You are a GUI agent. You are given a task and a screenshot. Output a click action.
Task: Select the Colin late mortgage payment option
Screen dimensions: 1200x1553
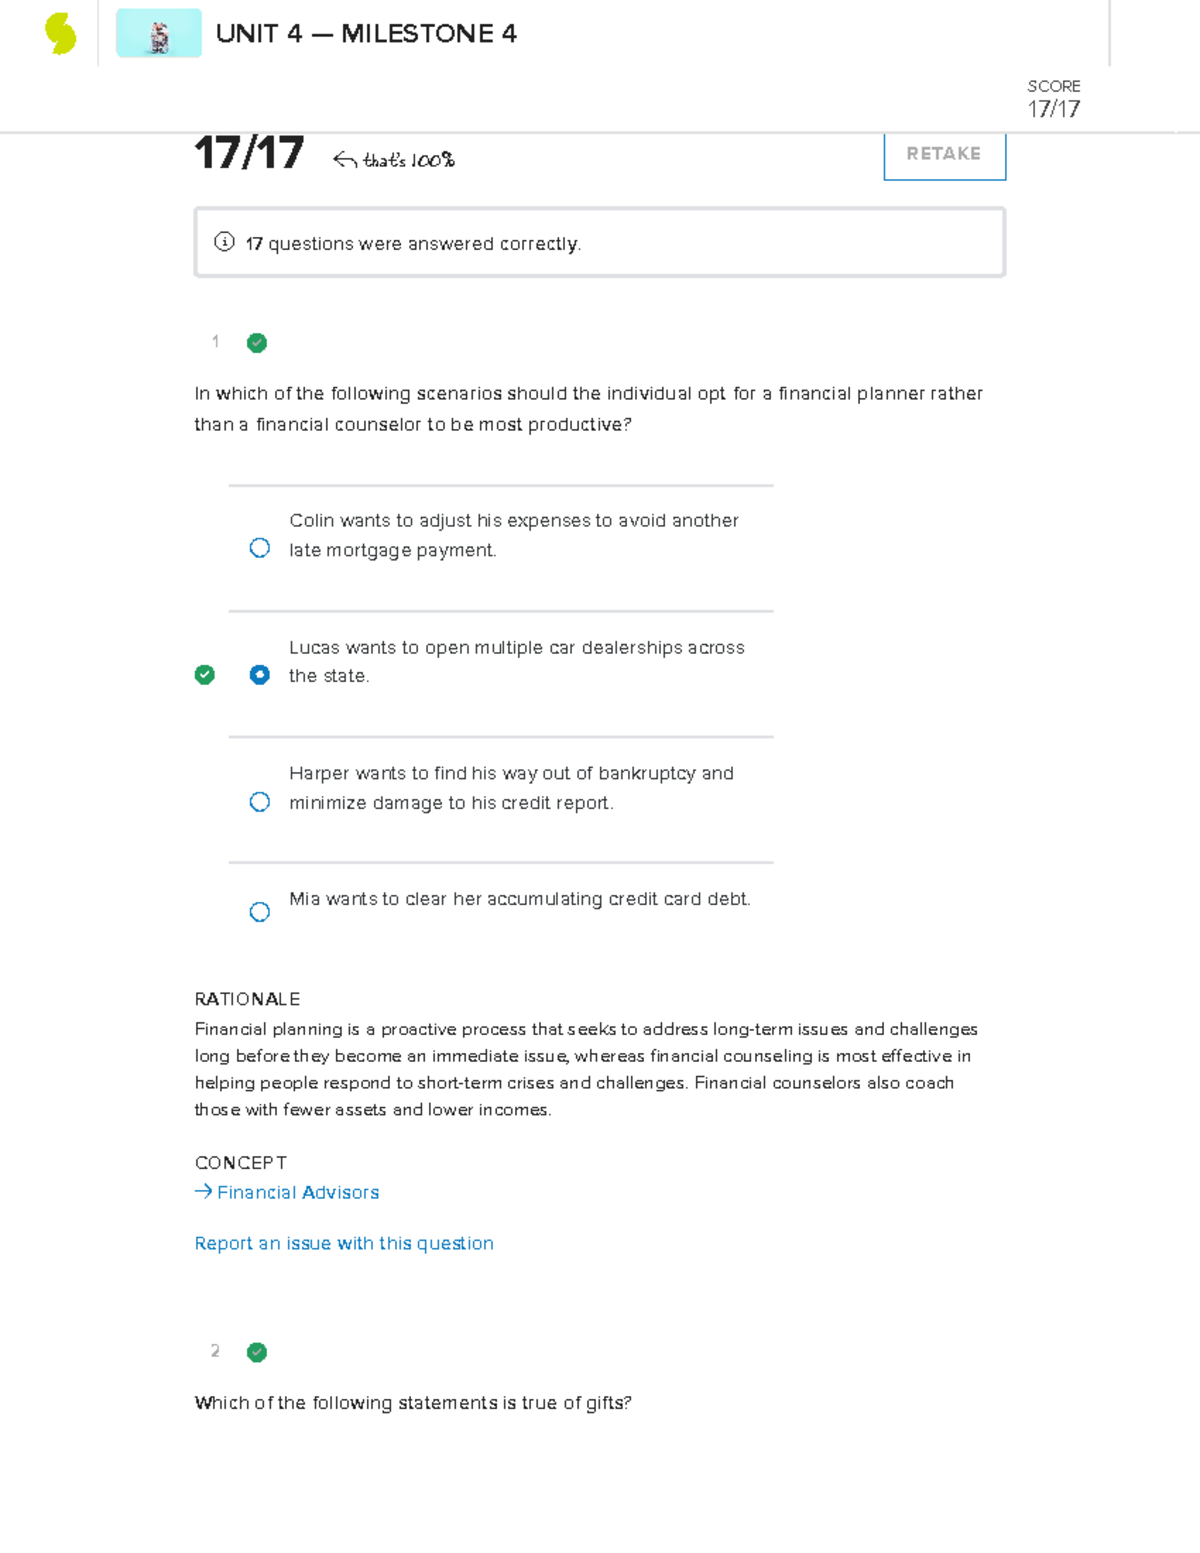[x=260, y=548]
